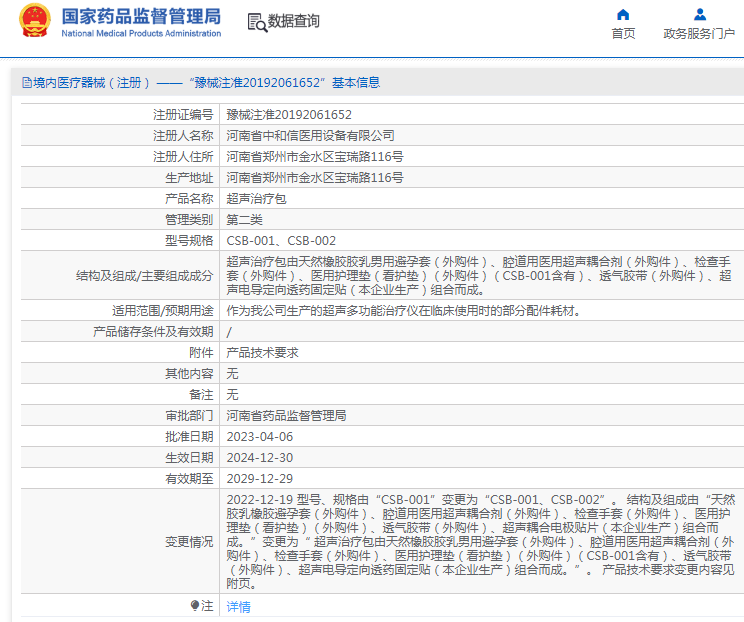Click the slash value for storage conditions
Viewport: 744px width, 622px height.
pyautogui.click(x=229, y=332)
